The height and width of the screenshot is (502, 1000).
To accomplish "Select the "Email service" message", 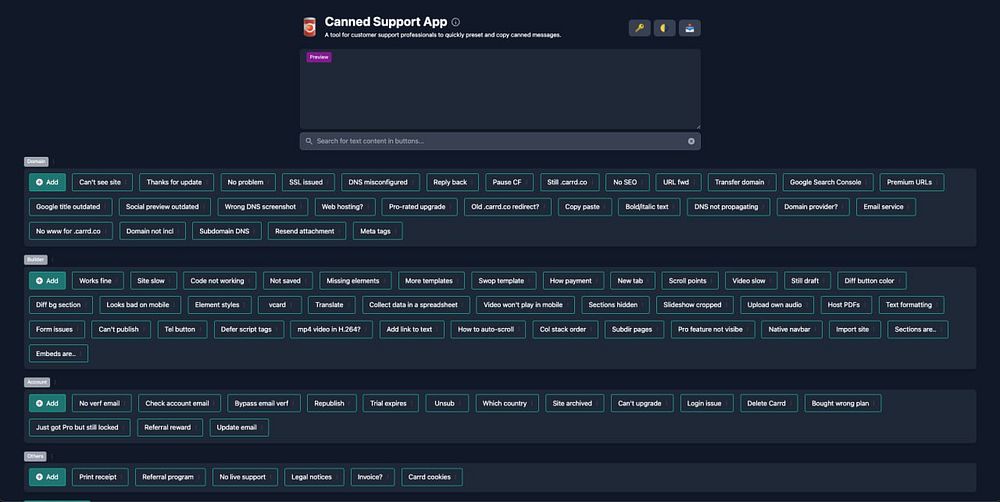I will pyautogui.click(x=886, y=207).
